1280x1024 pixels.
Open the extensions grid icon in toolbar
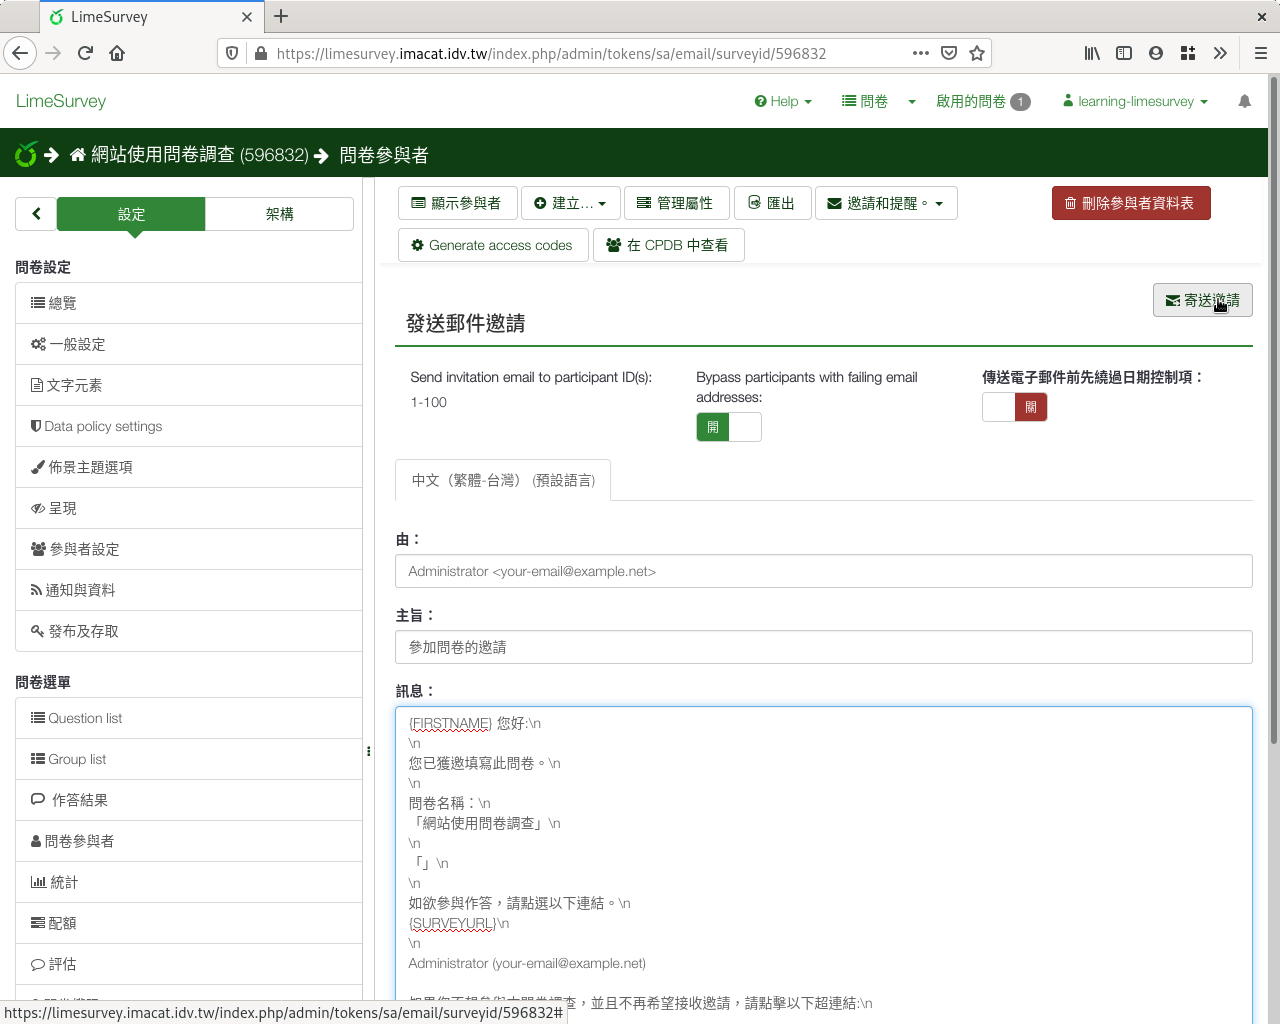coord(1188,53)
